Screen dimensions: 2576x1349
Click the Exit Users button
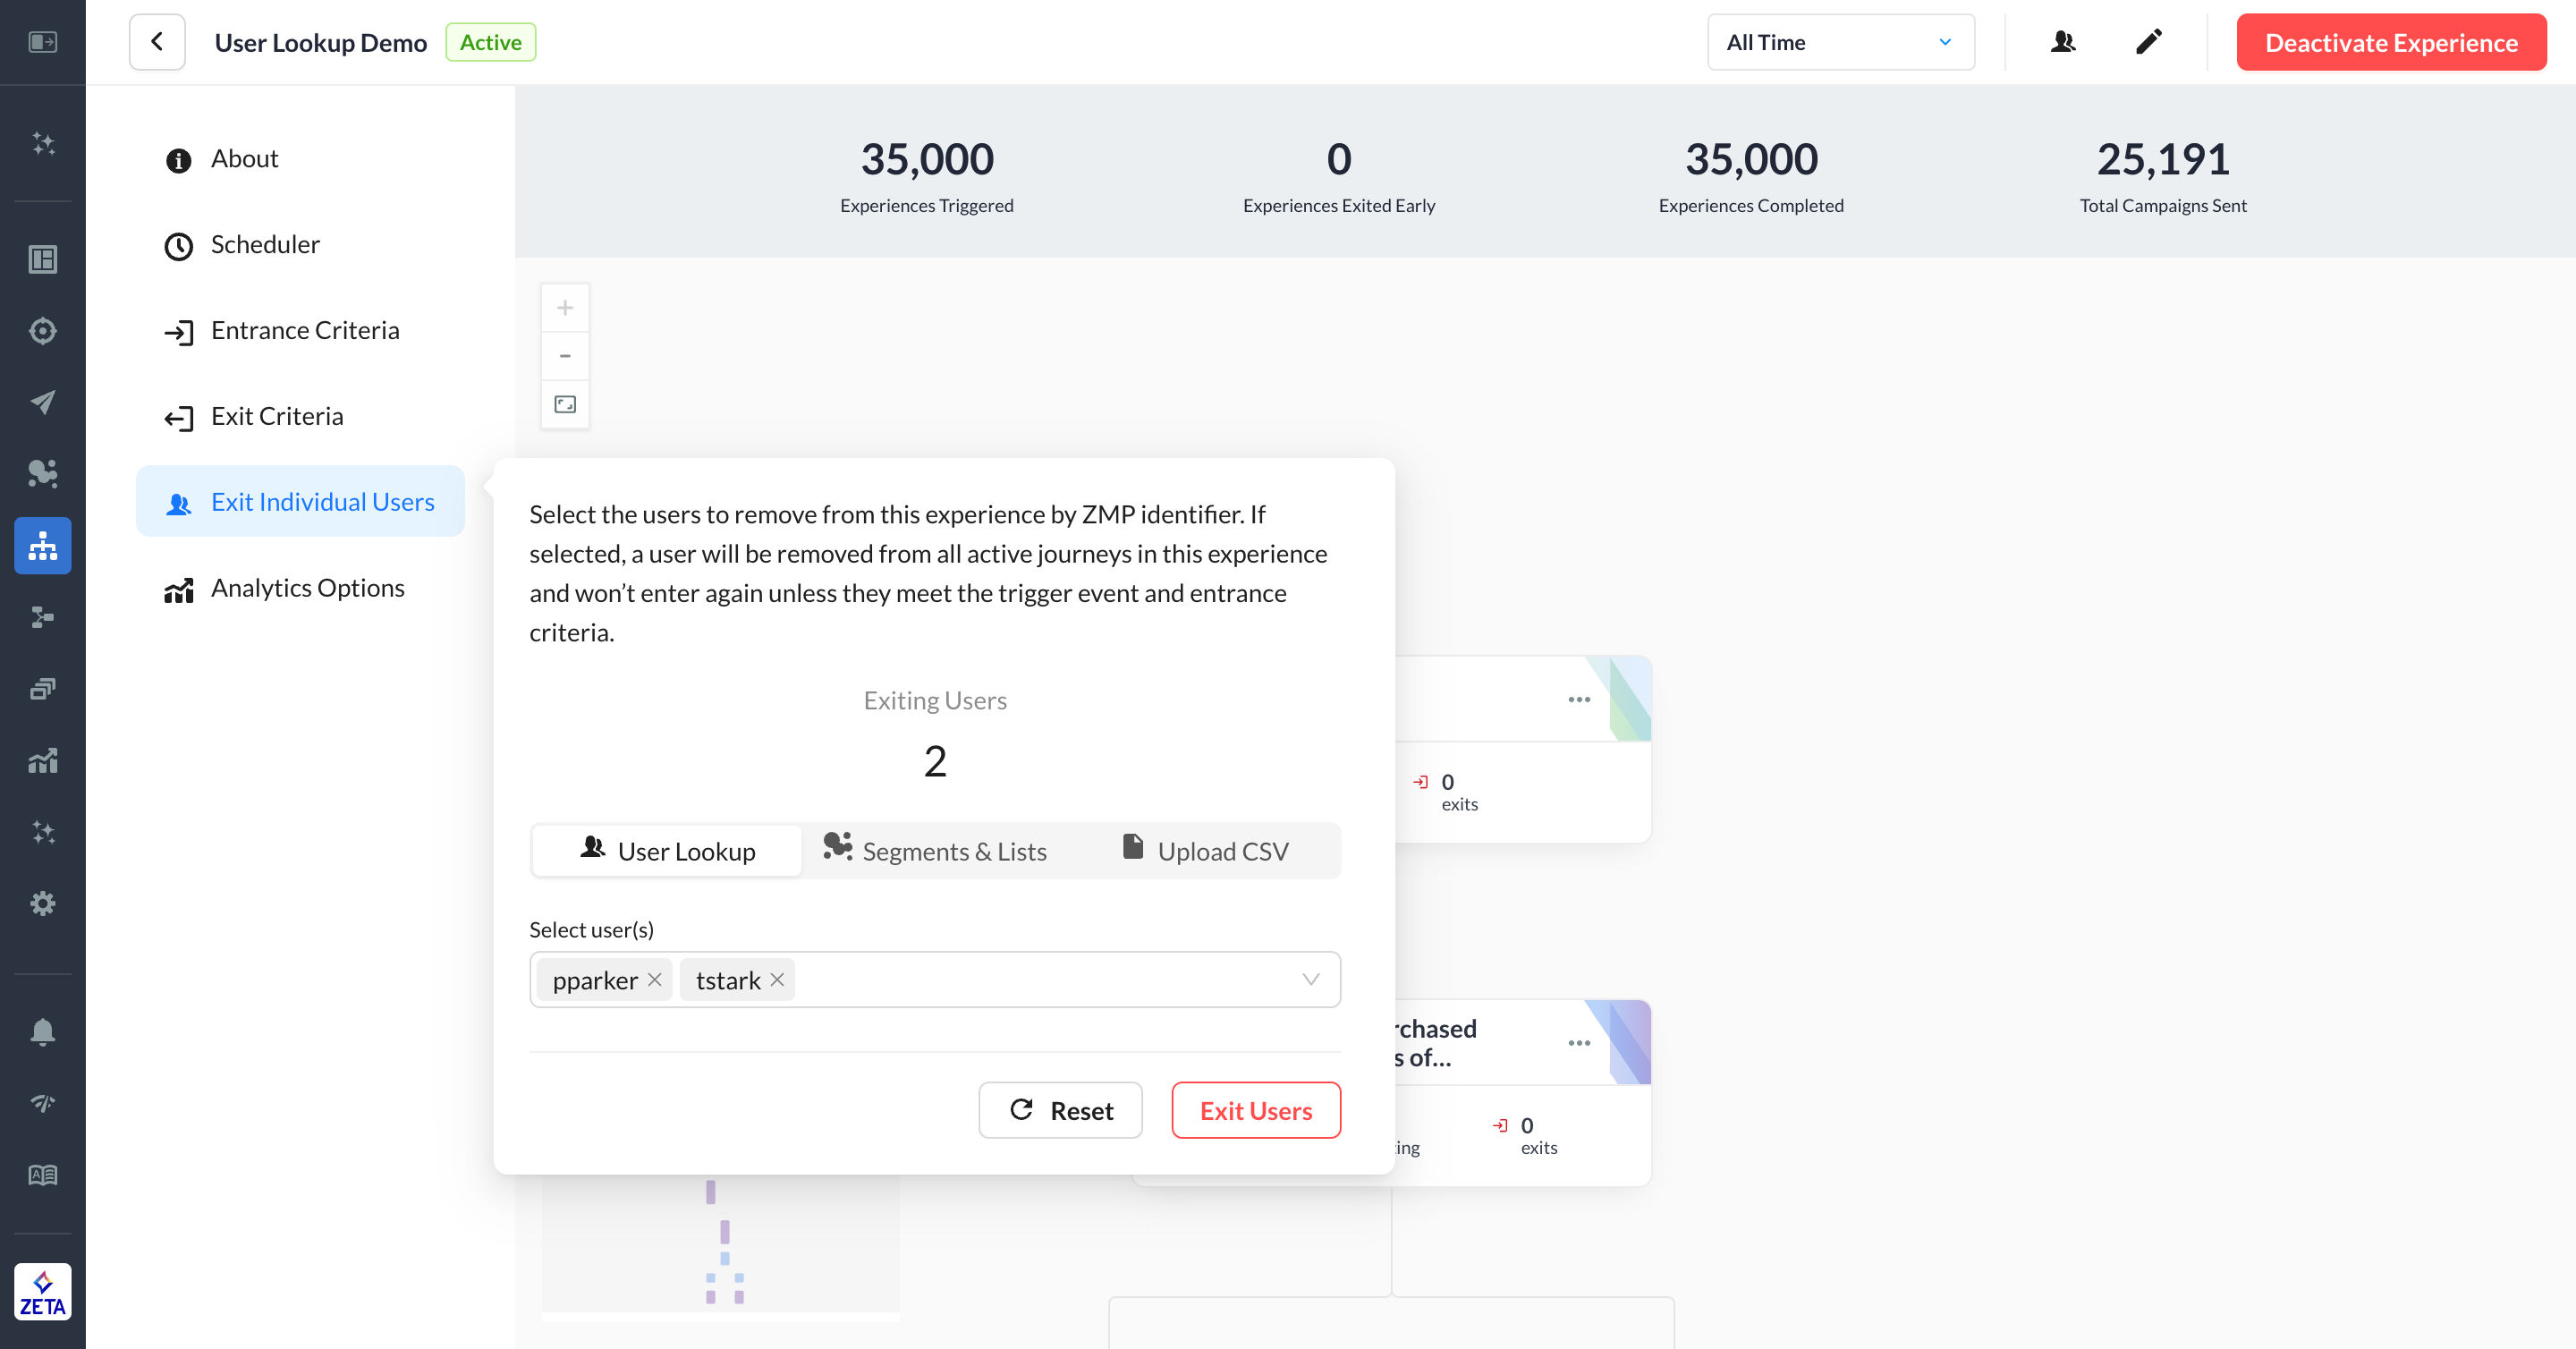pos(1255,1110)
